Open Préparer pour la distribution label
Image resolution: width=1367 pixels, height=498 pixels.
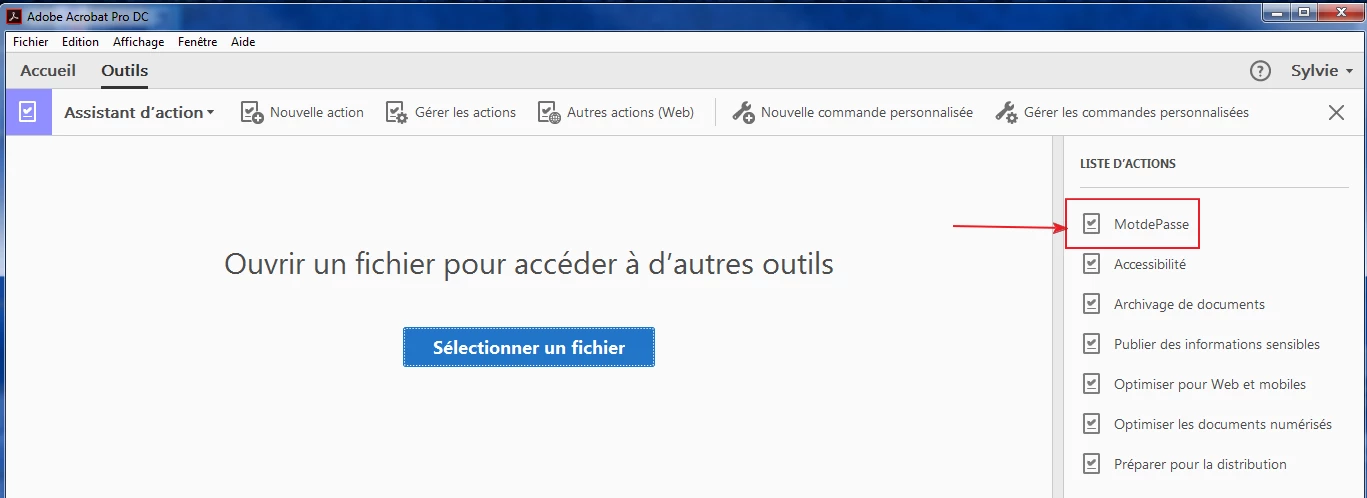point(1200,464)
